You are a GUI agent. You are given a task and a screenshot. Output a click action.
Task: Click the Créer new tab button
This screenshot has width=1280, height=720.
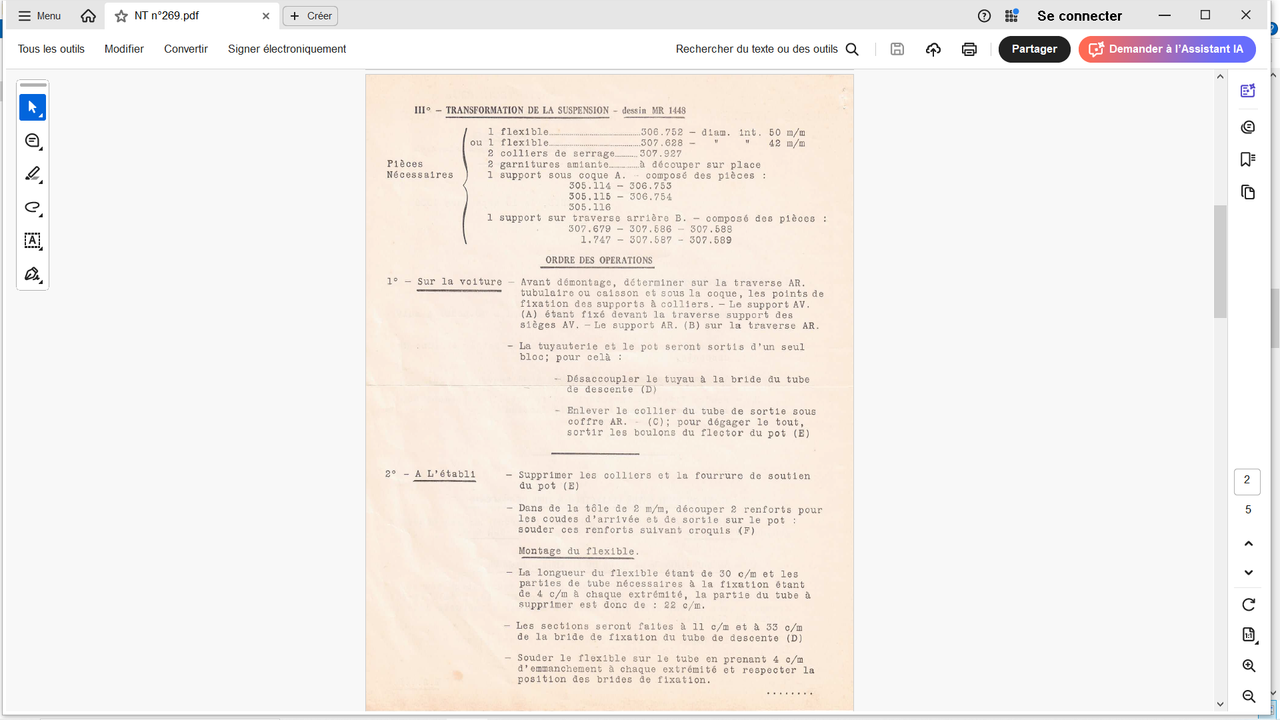[310, 16]
